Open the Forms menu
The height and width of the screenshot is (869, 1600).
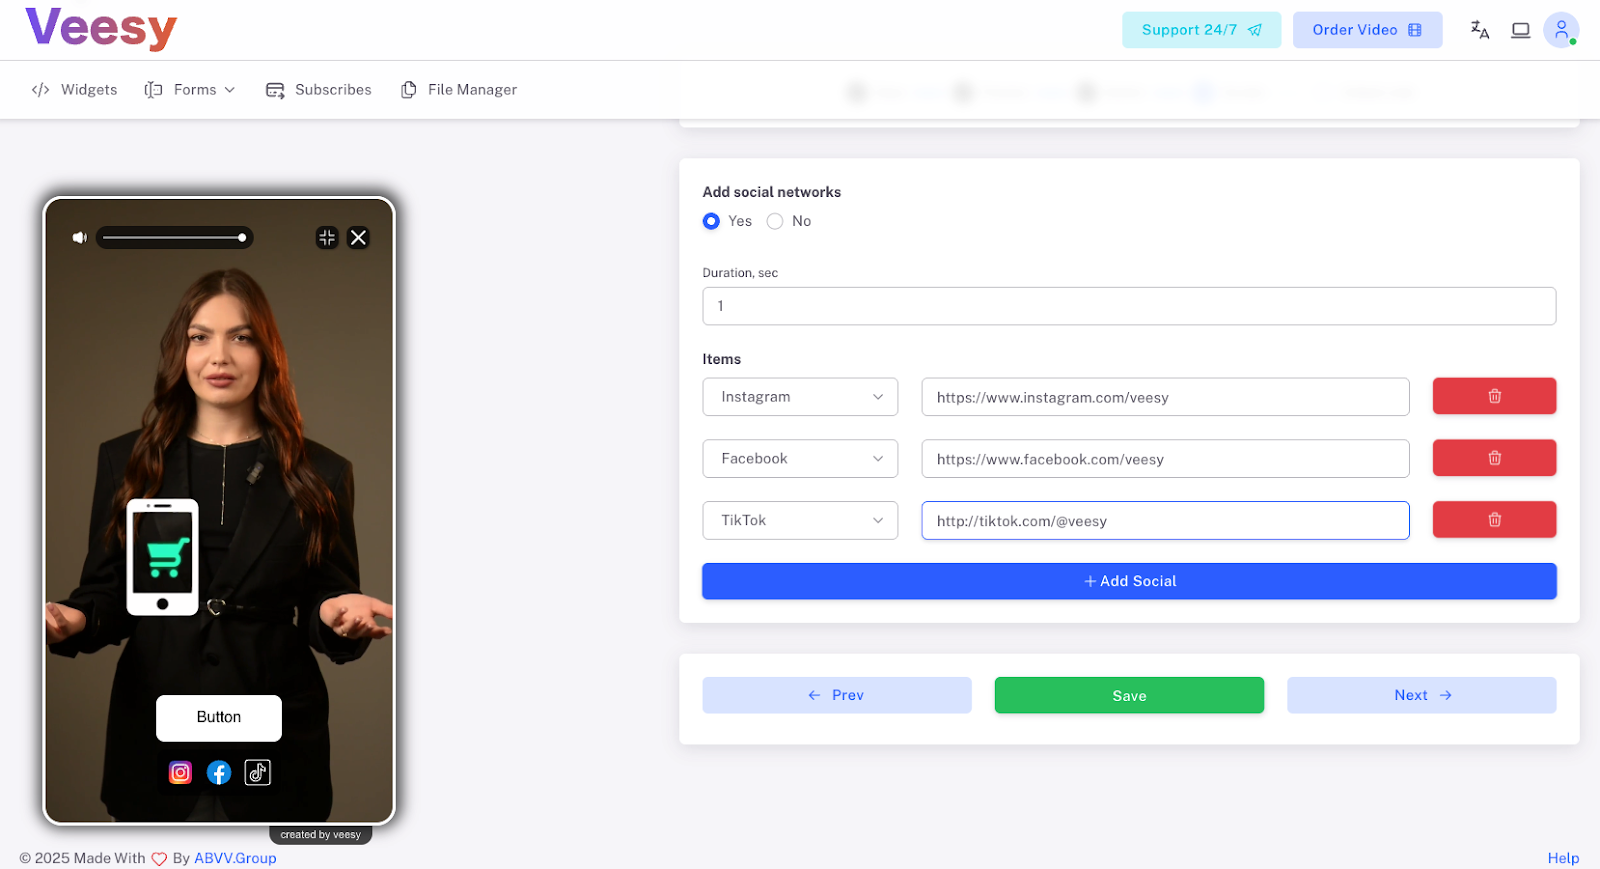coord(190,90)
